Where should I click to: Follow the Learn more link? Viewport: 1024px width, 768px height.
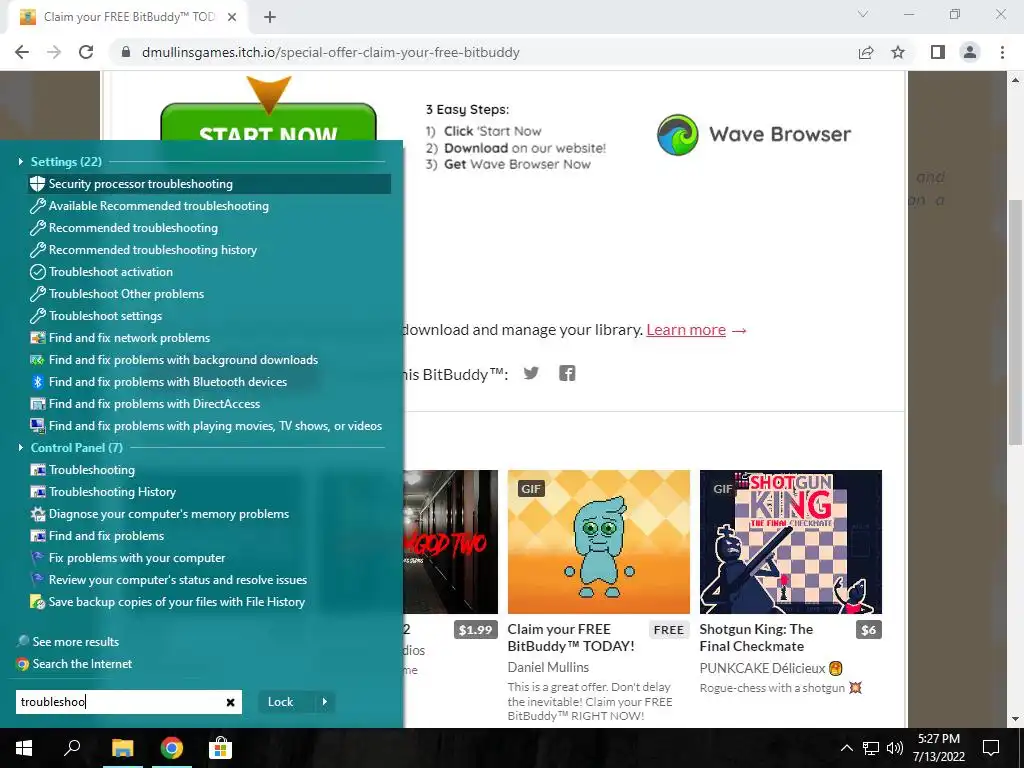coord(686,330)
